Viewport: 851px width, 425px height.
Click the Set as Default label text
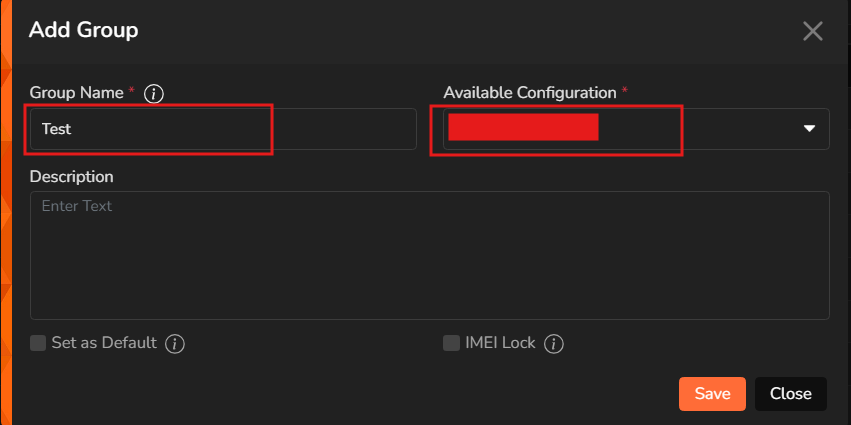[x=104, y=343]
